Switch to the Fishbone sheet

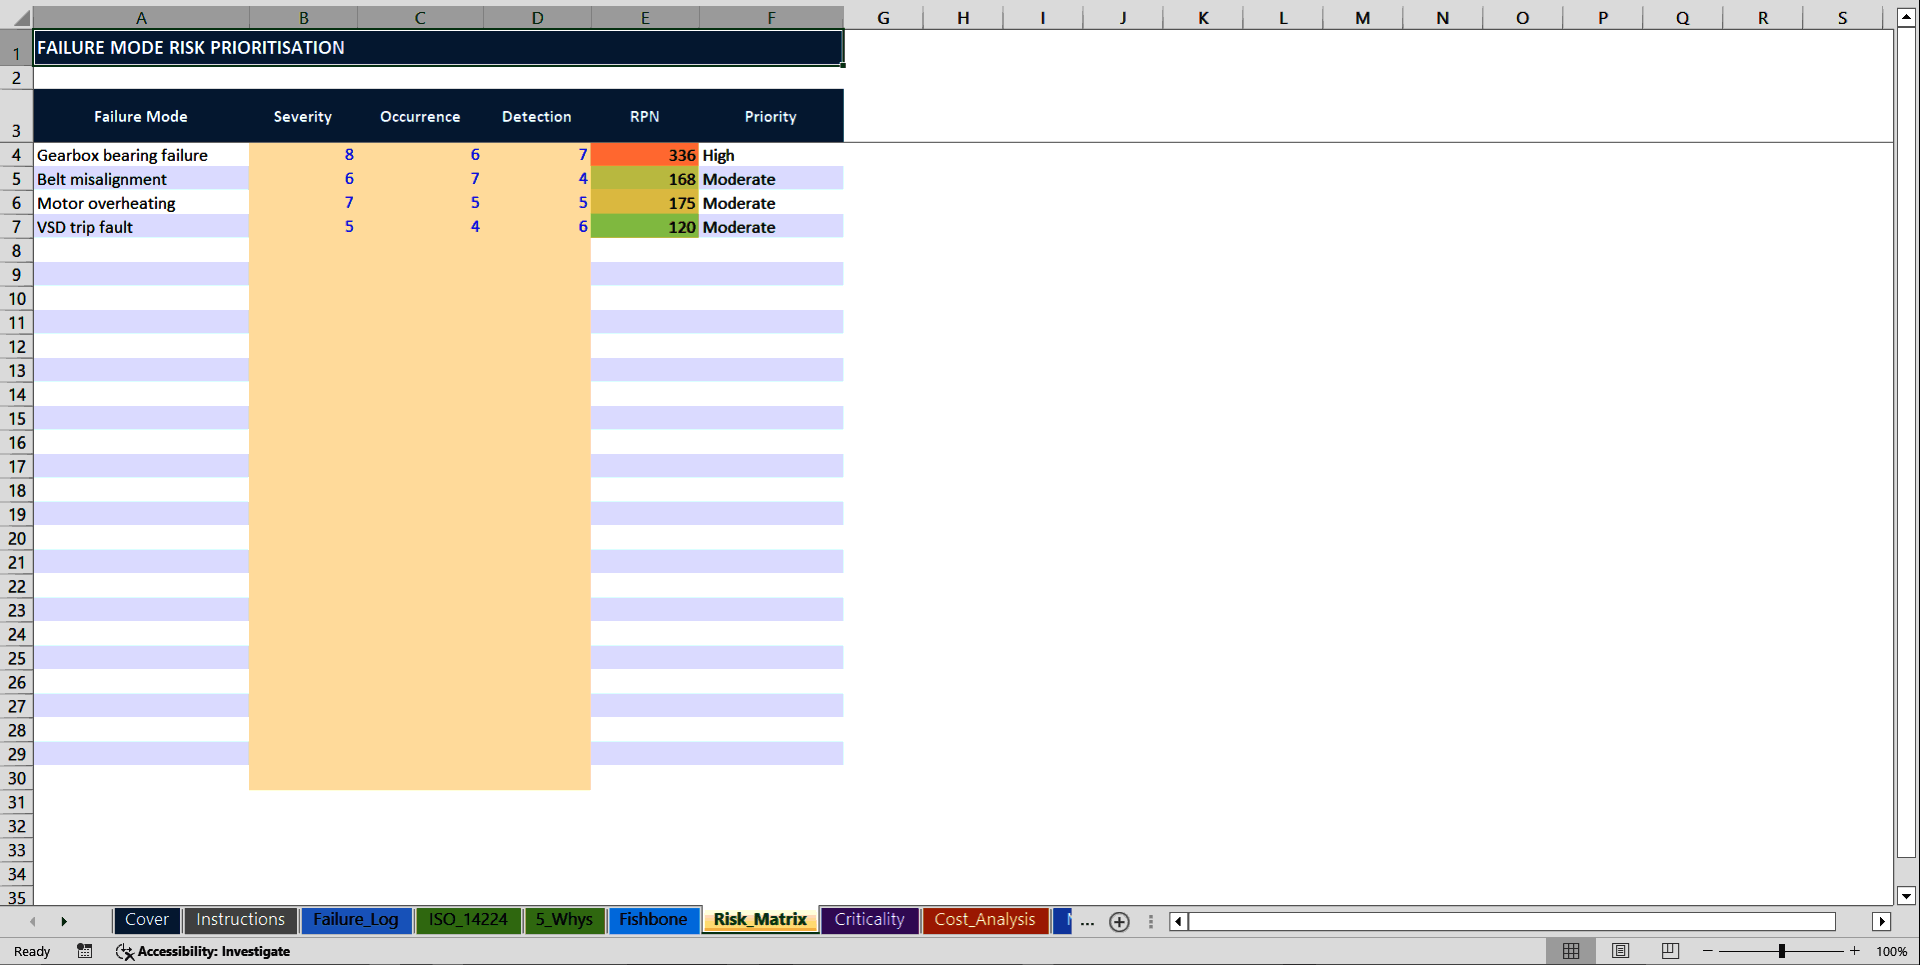pos(653,920)
